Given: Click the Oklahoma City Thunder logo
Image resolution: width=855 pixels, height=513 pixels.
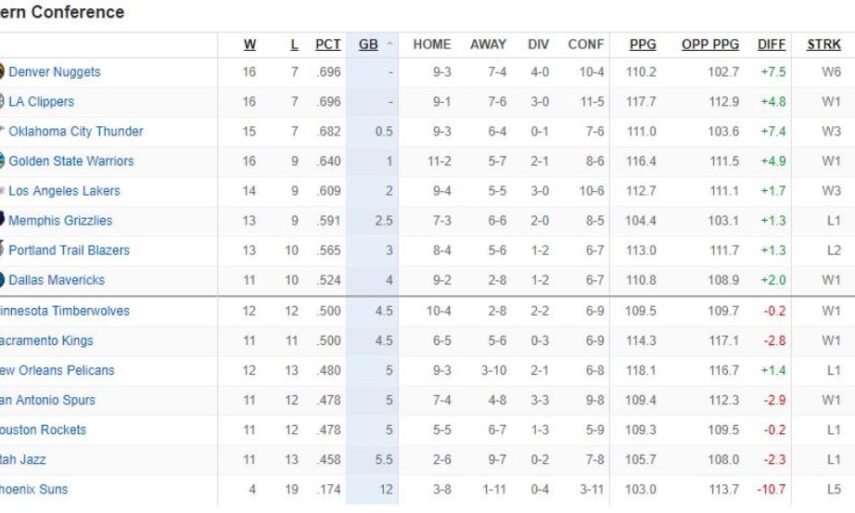Looking at the screenshot, I should [3, 131].
